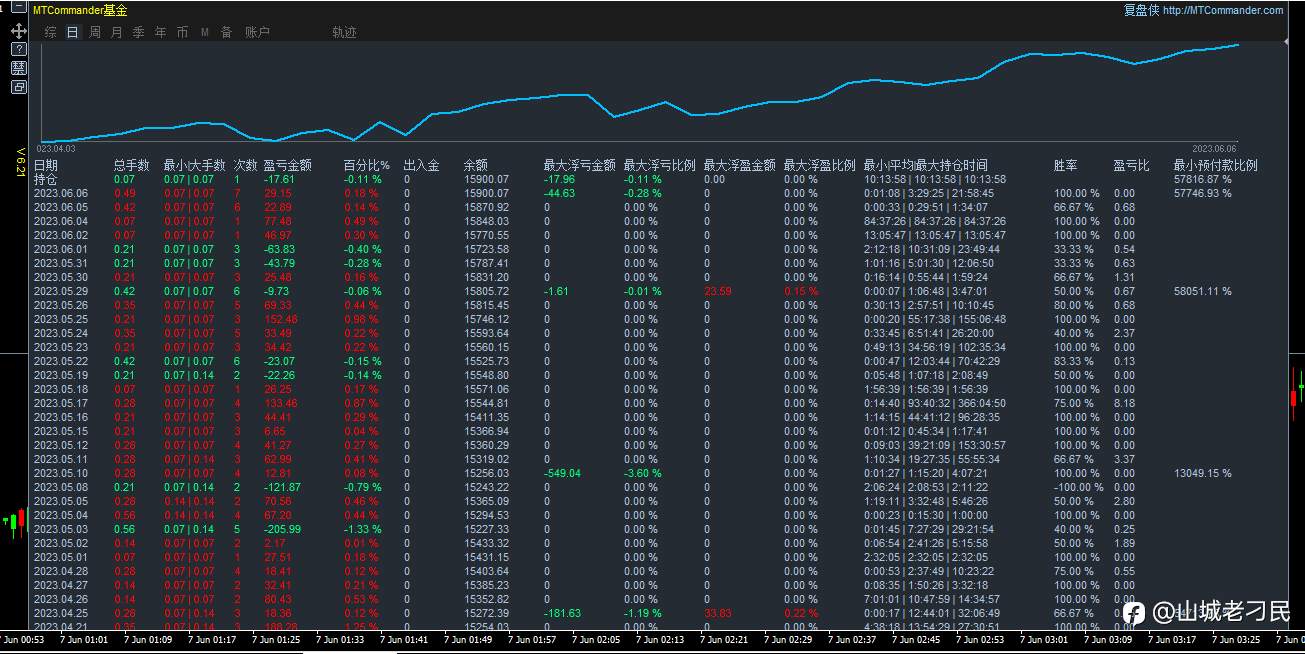Click the 最大浮盈比例 column header
1305x654 pixels.
820,165
